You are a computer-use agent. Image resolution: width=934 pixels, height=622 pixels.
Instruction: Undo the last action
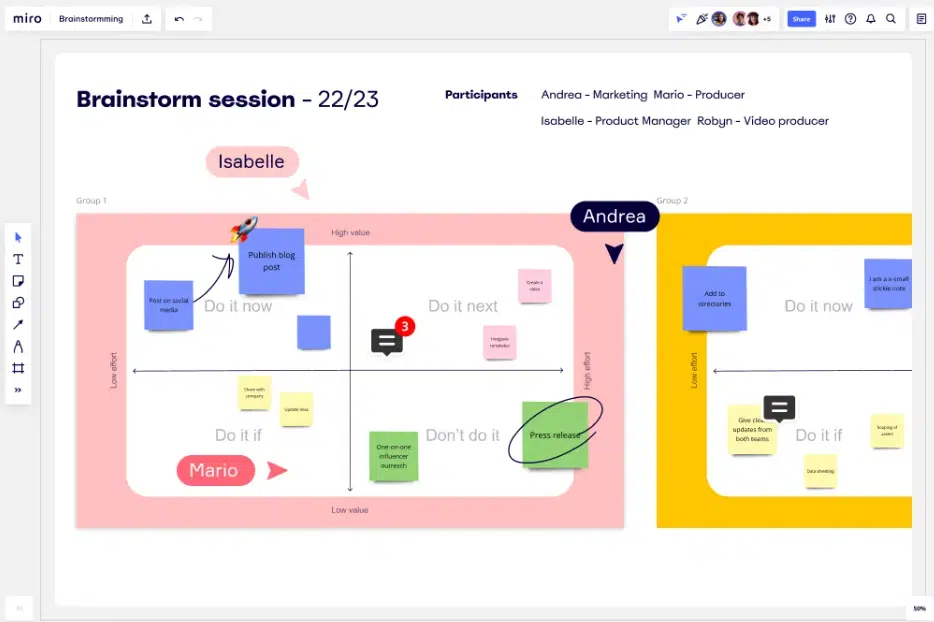179,19
